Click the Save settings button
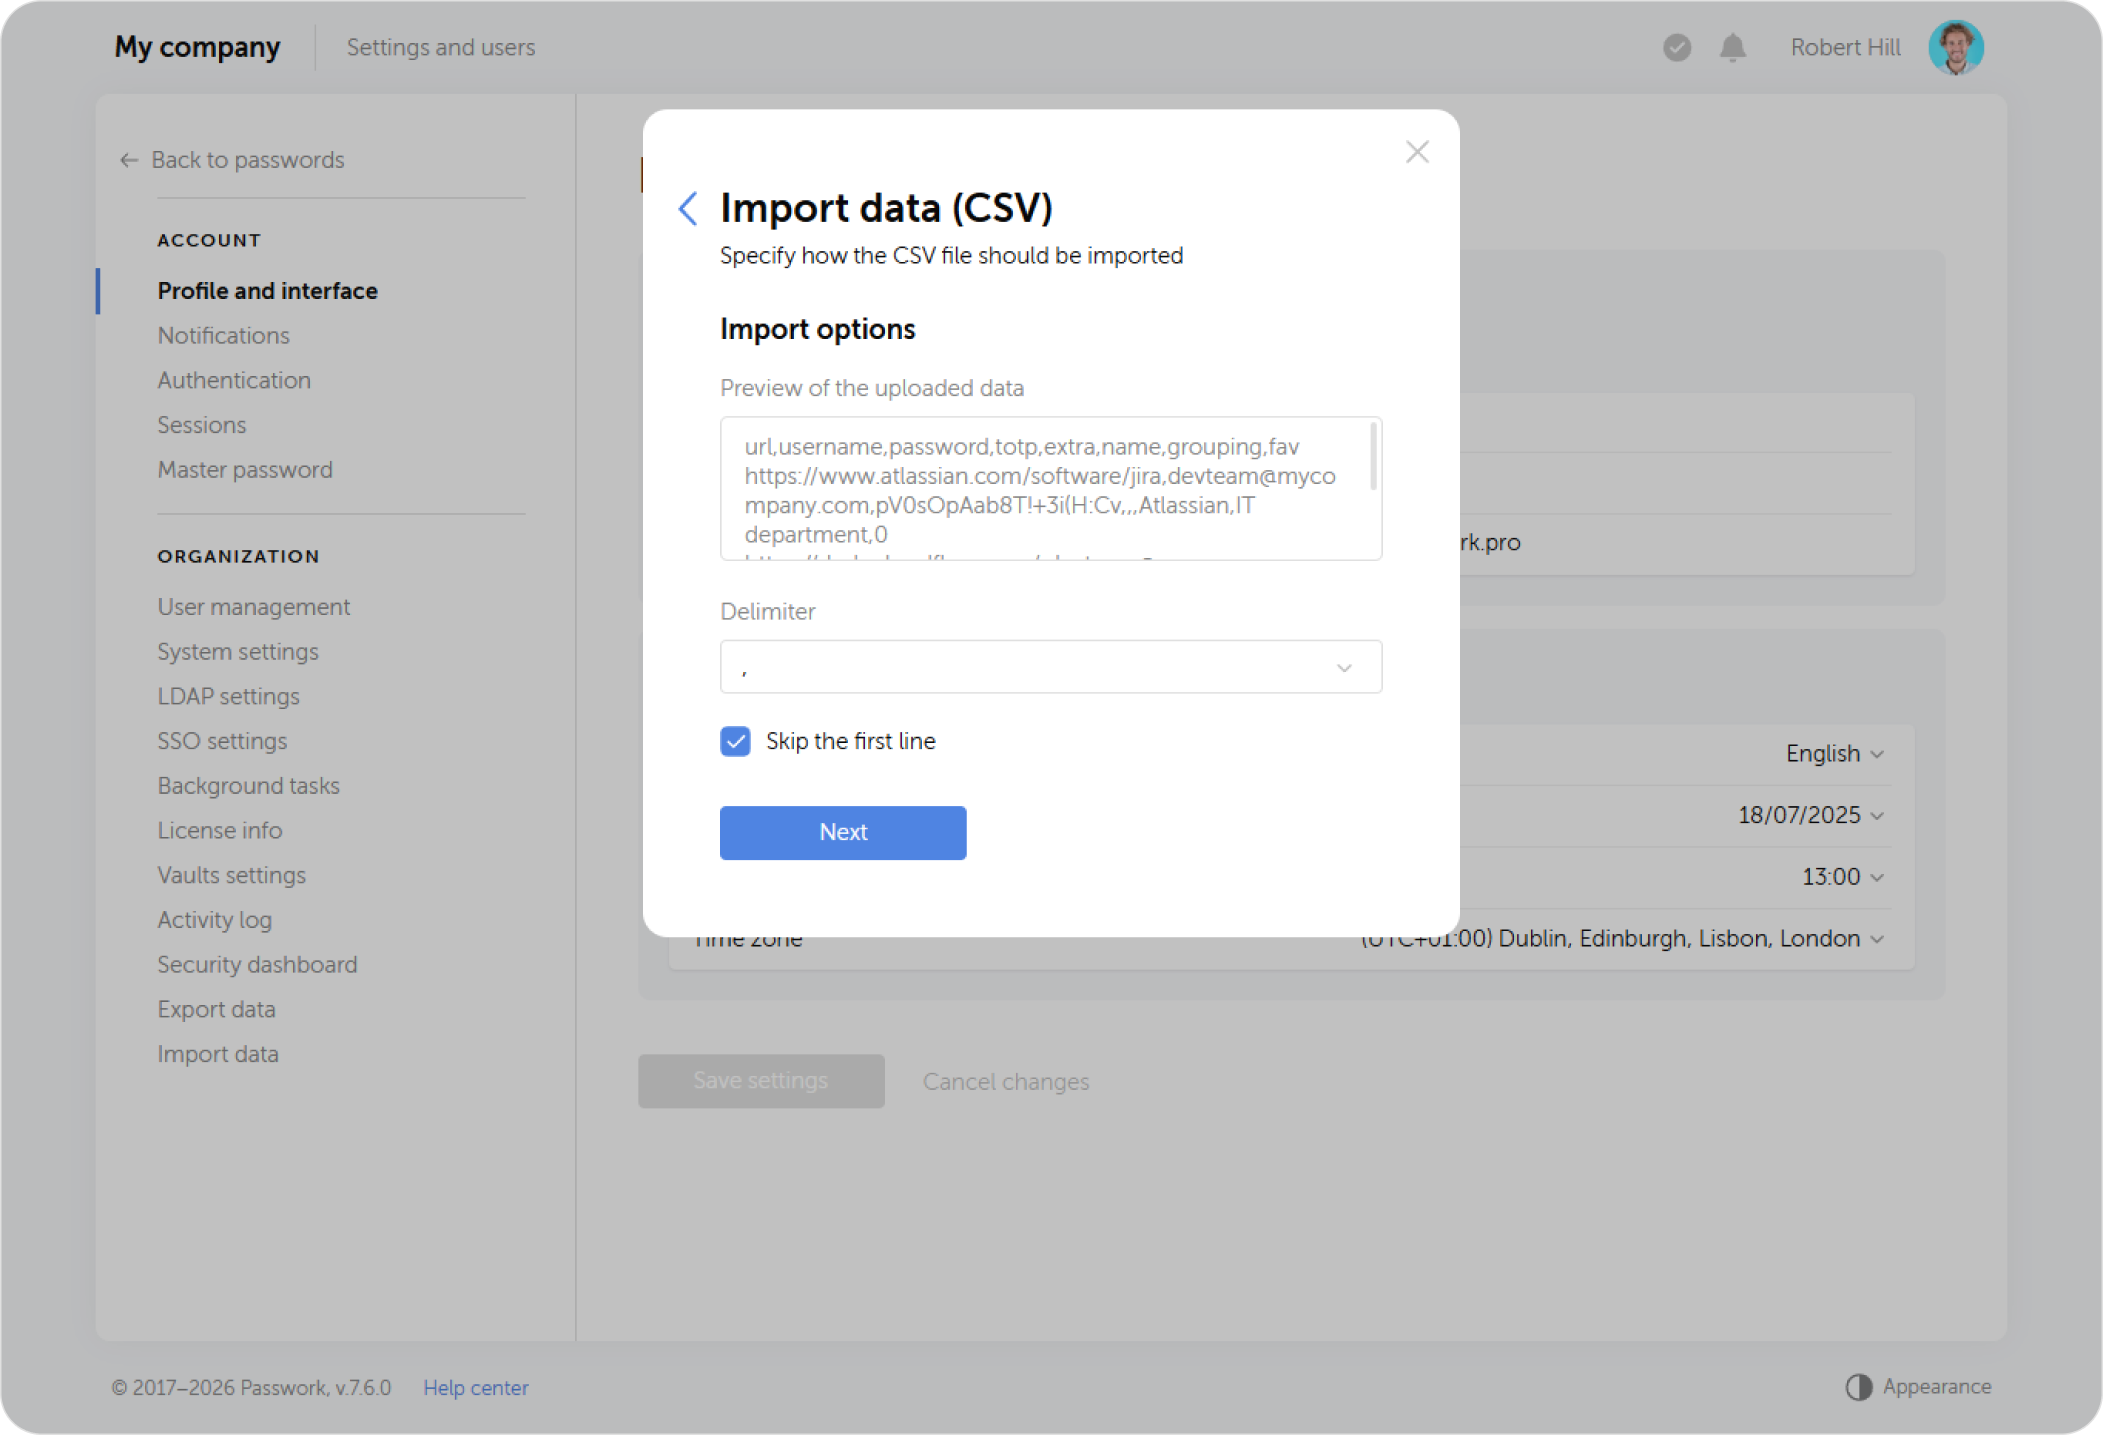This screenshot has height=1435, width=2103. pyautogui.click(x=761, y=1081)
